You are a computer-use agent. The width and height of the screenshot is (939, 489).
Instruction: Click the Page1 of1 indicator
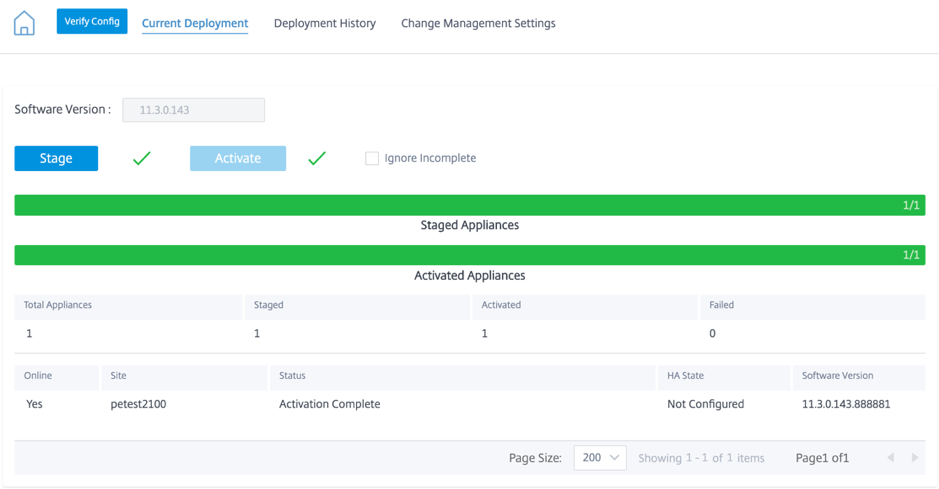click(x=822, y=458)
